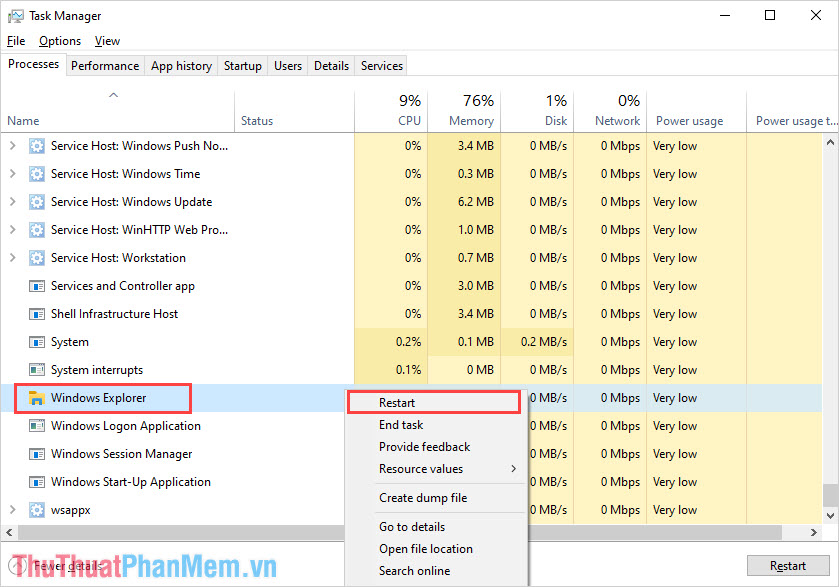Click the gear icon beside Service Host: Workstation
The image size is (839, 587).
[37, 258]
